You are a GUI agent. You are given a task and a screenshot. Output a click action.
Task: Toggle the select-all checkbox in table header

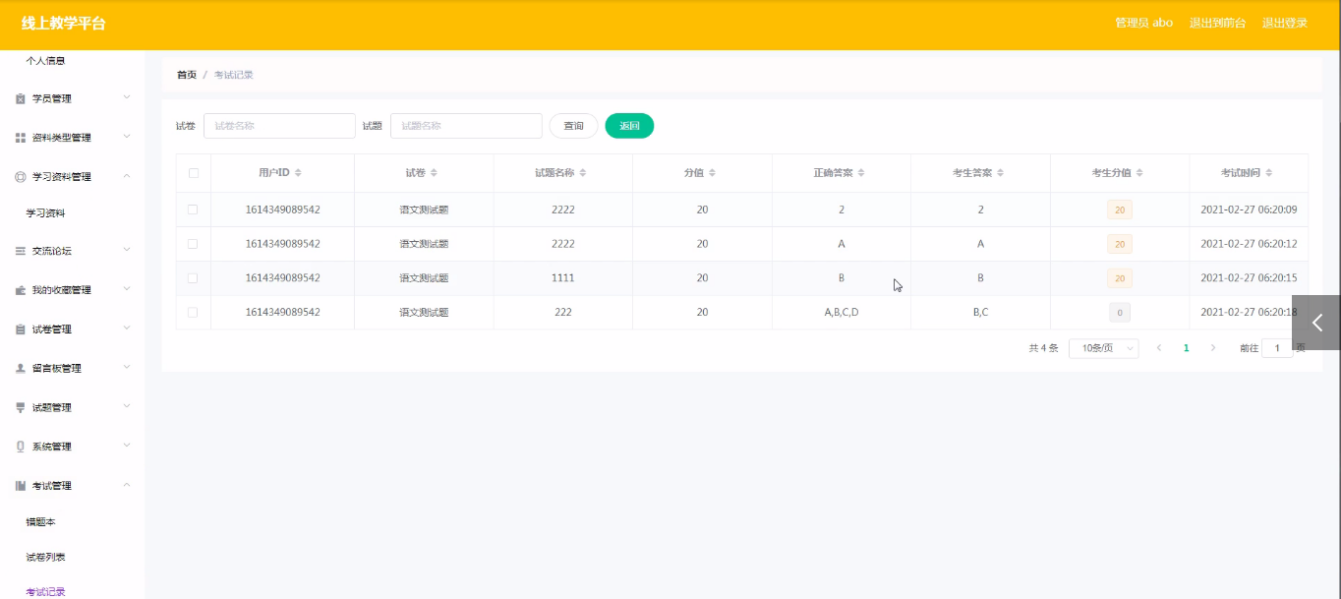[x=193, y=173]
